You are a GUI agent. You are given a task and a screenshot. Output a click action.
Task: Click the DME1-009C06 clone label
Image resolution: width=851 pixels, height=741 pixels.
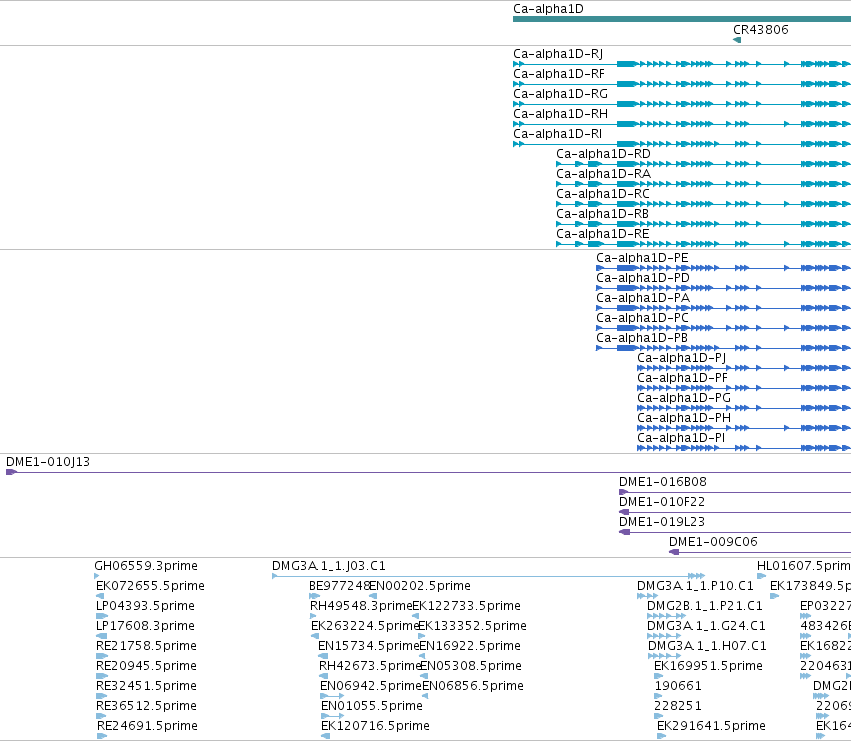[x=713, y=542]
